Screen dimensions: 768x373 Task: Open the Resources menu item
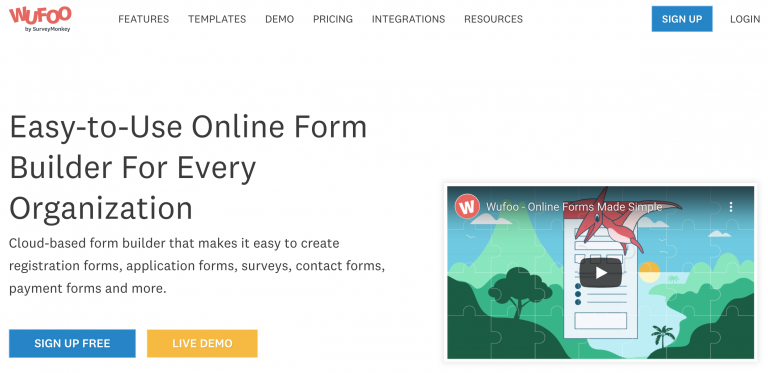[493, 19]
